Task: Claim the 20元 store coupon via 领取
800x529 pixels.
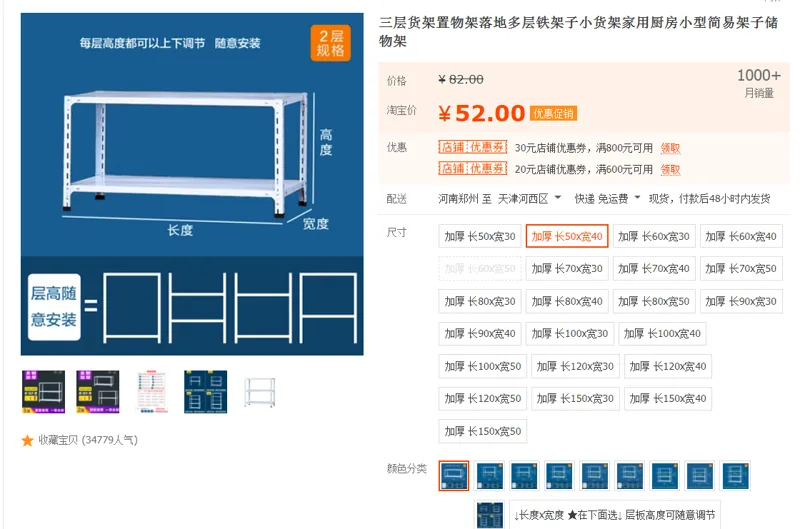Action: click(x=670, y=169)
